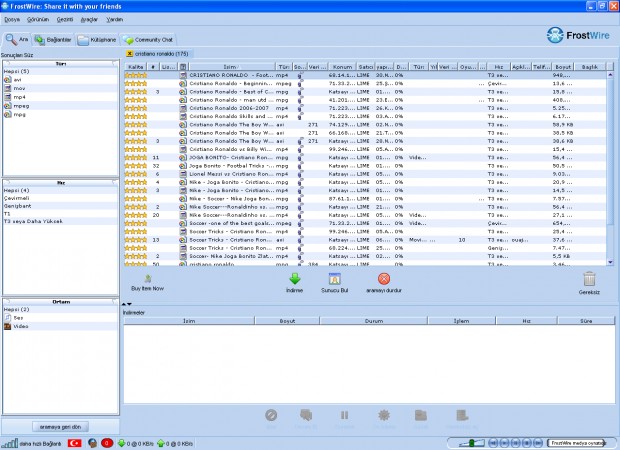Click the upload speed arrow in status bar
The image size is (620, 450).
161,443
